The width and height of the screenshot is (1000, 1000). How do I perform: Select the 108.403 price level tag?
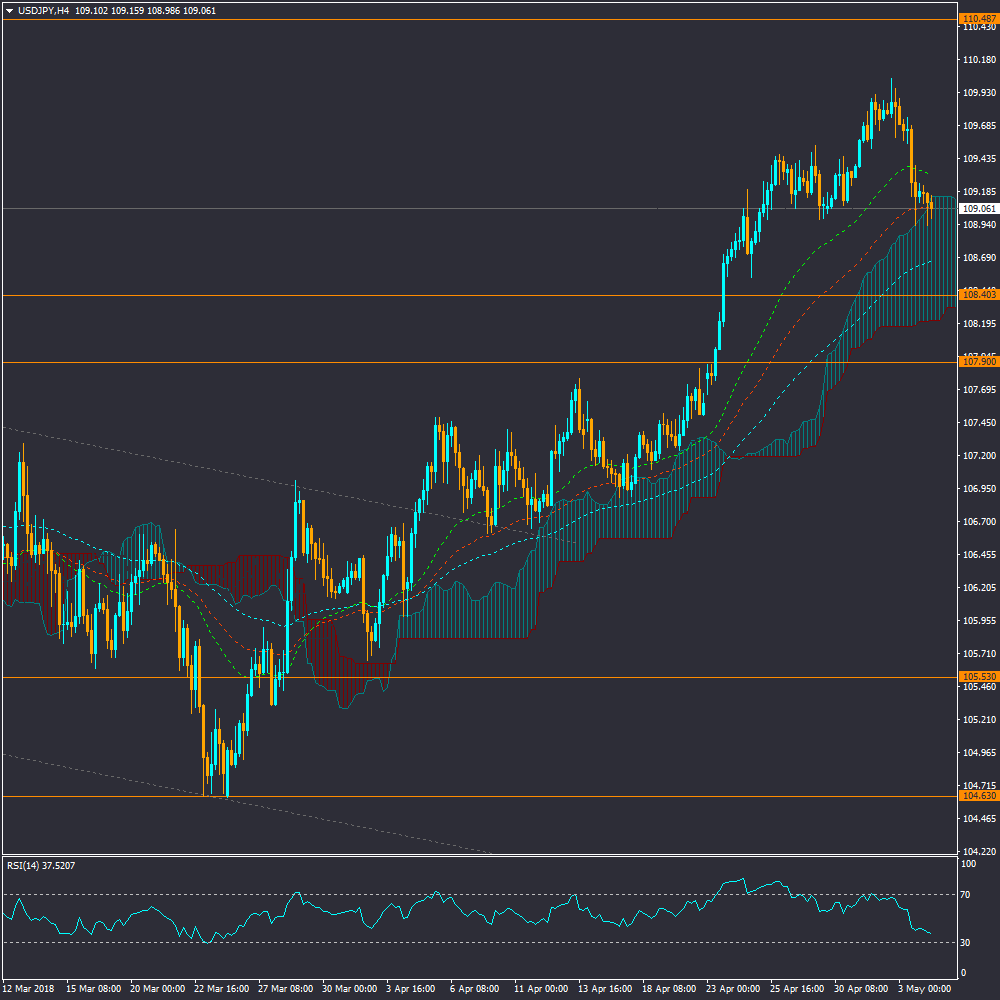click(975, 295)
